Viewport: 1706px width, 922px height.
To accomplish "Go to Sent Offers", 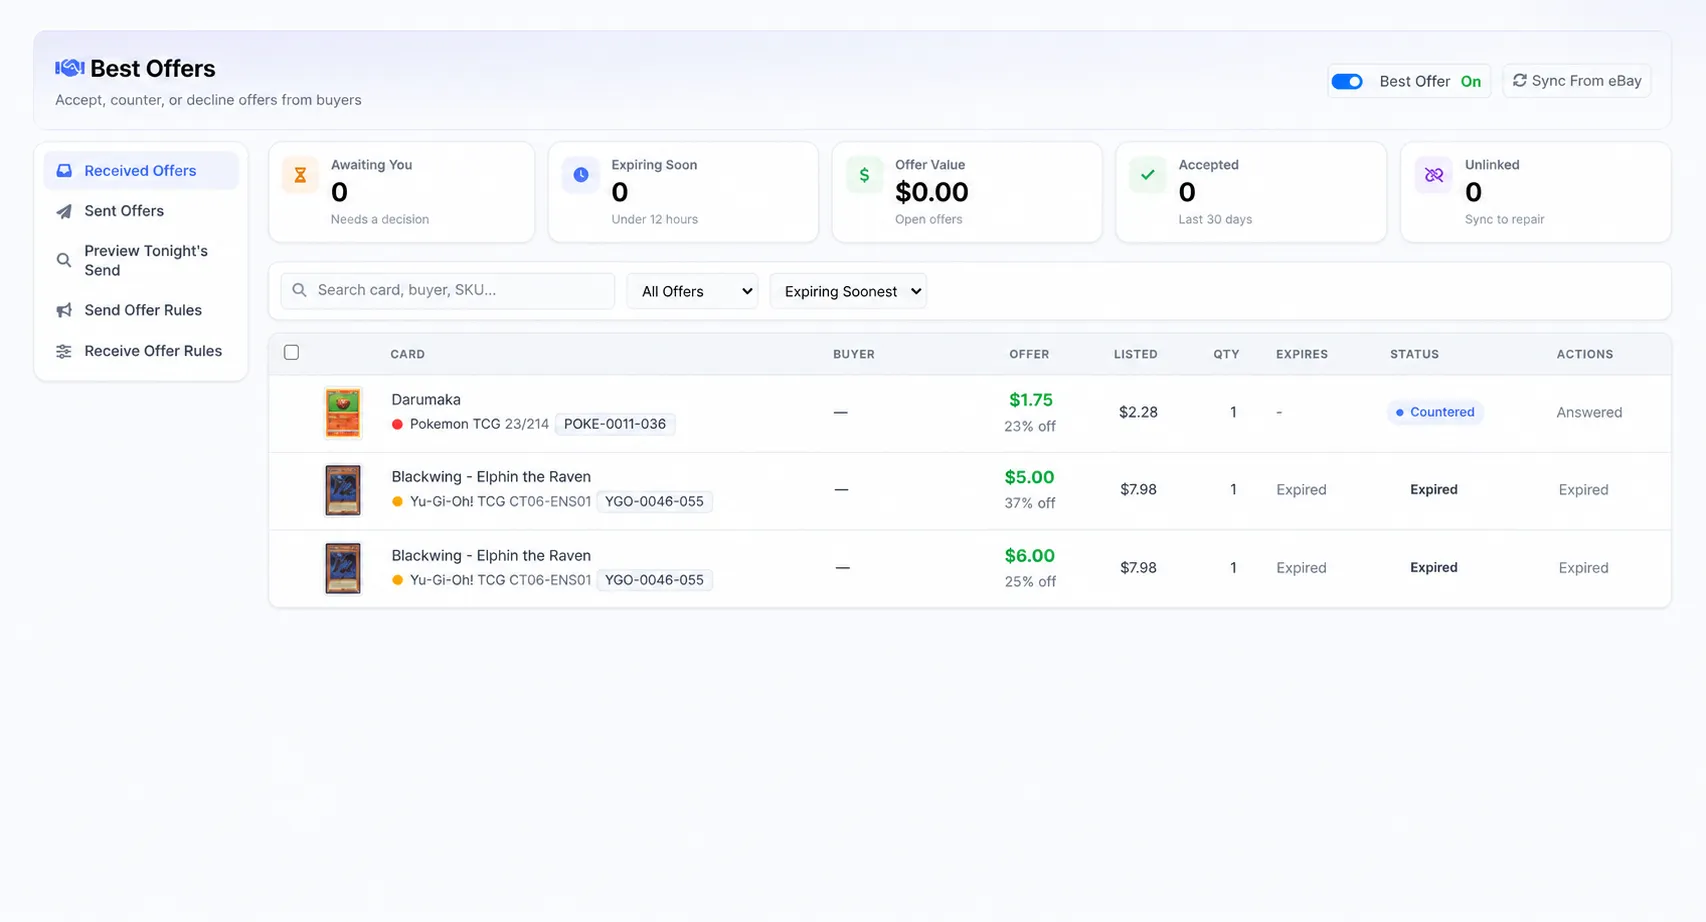I will coord(141,211).
